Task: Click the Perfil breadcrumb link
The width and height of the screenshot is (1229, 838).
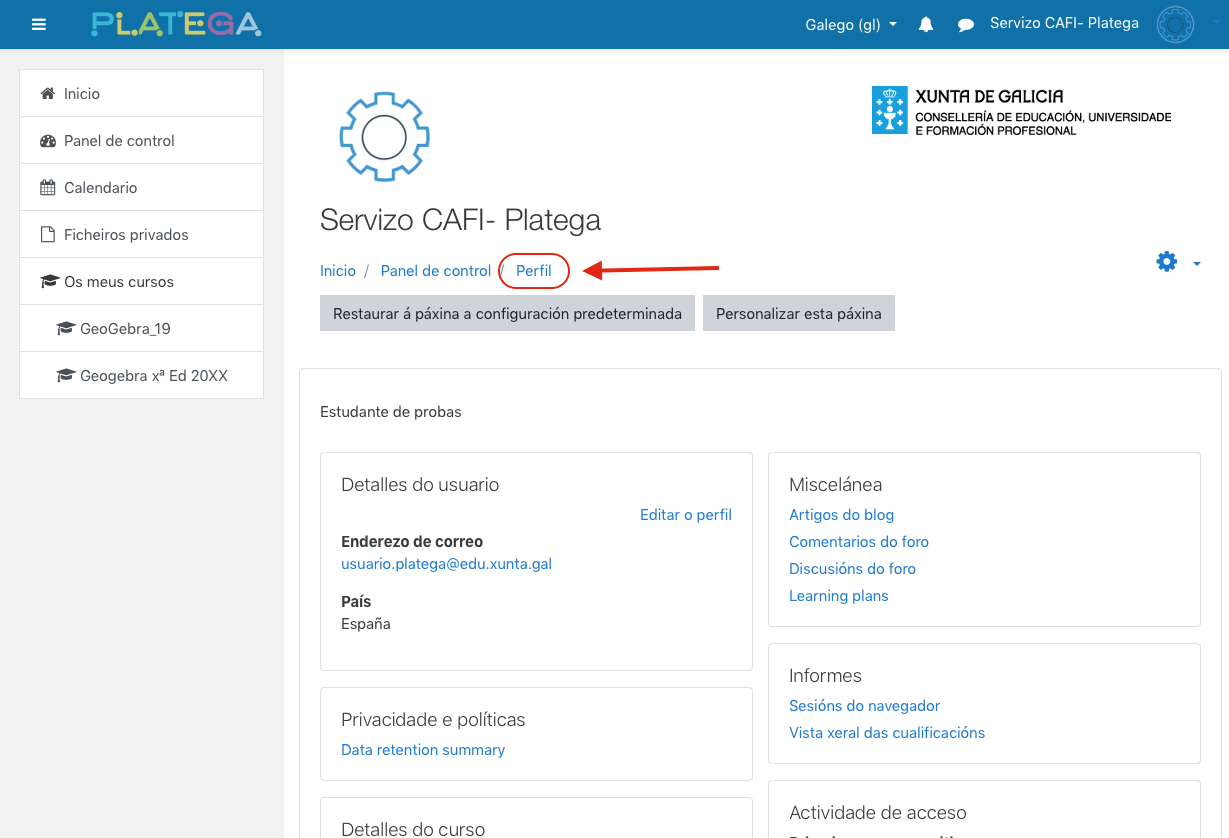Action: [533, 271]
